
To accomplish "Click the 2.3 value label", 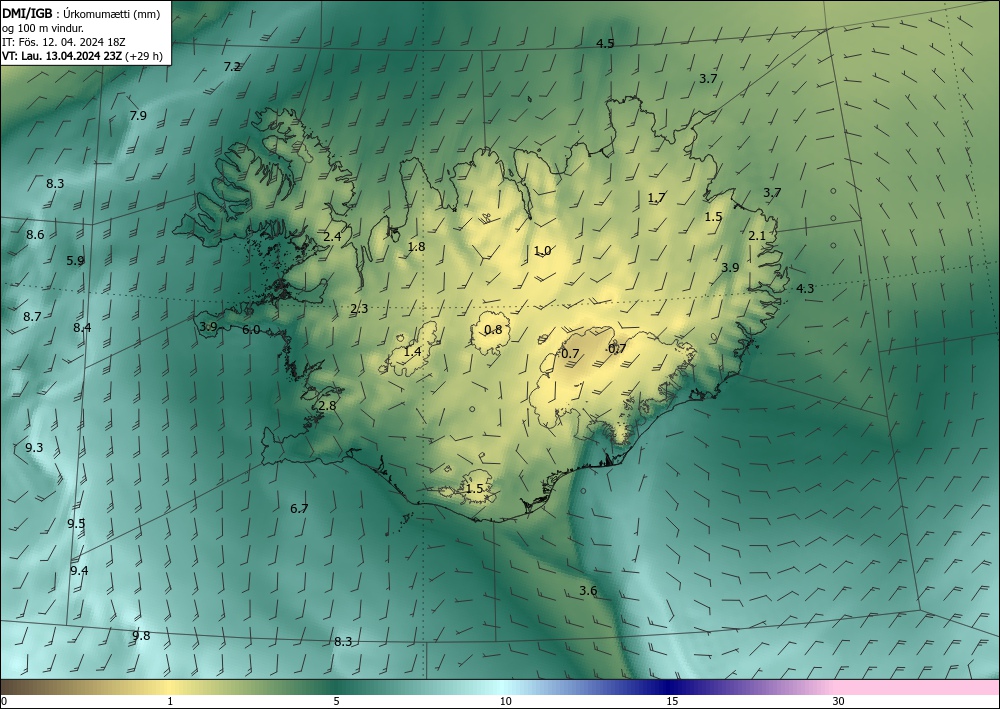I will pos(359,309).
